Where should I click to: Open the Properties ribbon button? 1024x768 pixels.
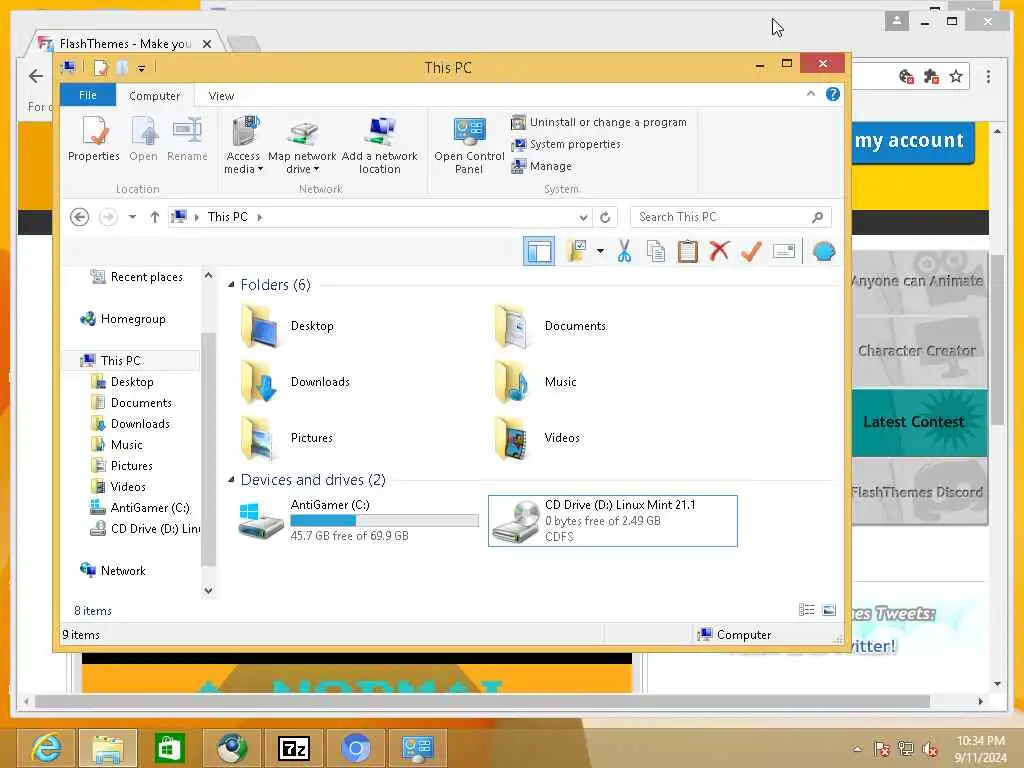tap(94, 138)
